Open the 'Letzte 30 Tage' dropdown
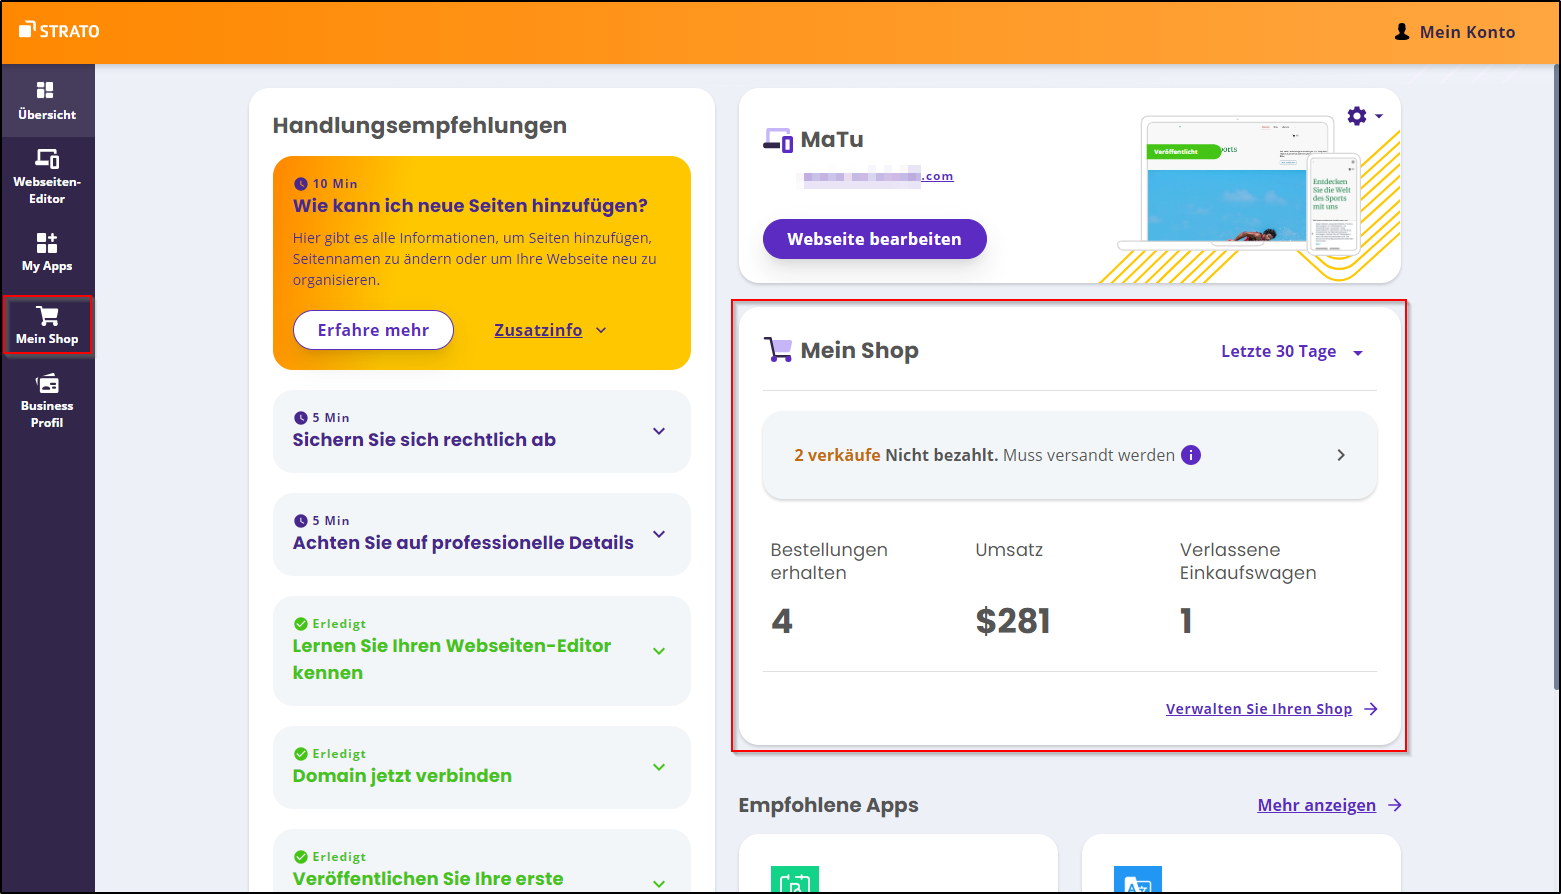Viewport: 1561px width, 894px height. click(1292, 351)
